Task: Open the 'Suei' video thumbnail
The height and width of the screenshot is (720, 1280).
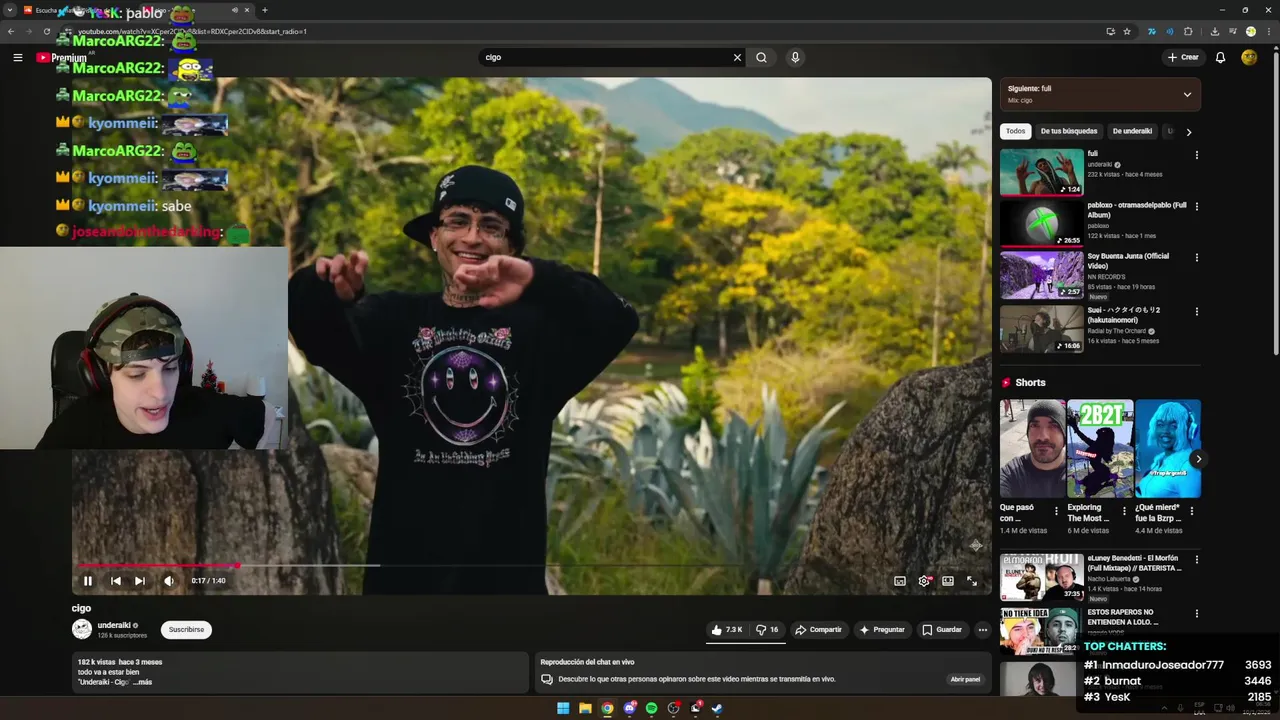Action: click(x=1041, y=328)
